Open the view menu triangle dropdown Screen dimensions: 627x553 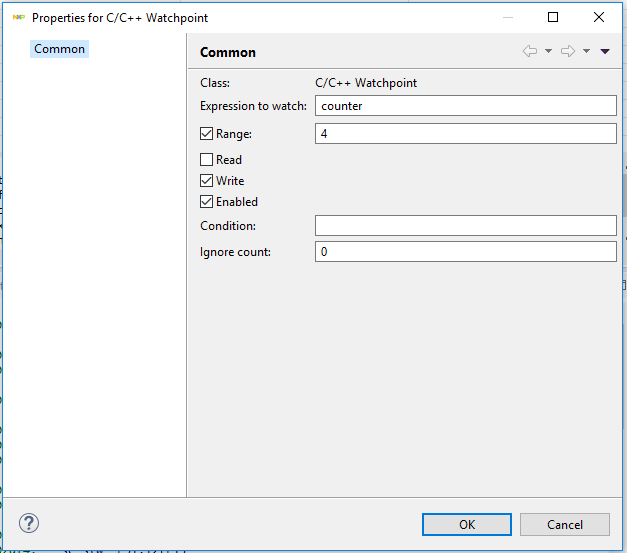[605, 52]
